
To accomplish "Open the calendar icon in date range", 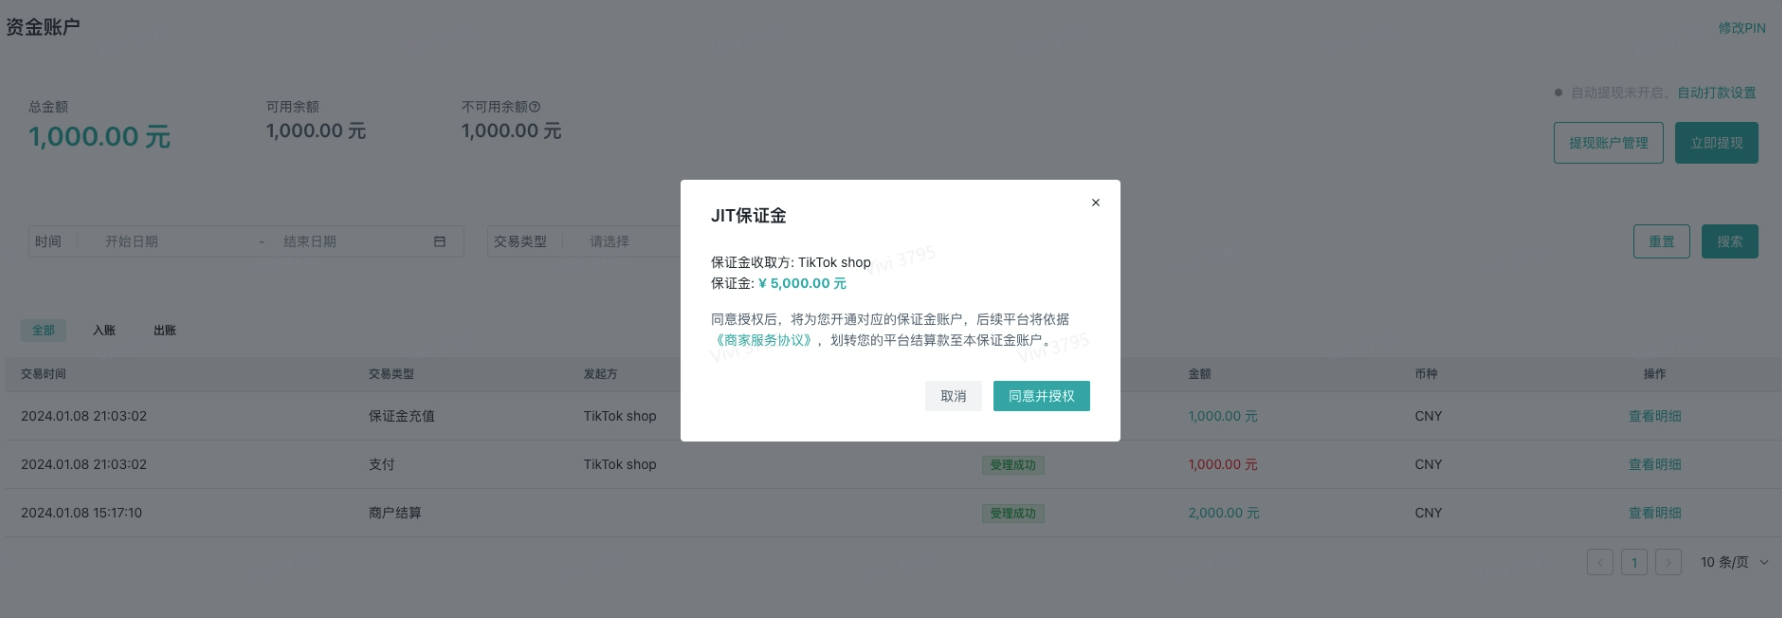I will click(439, 242).
